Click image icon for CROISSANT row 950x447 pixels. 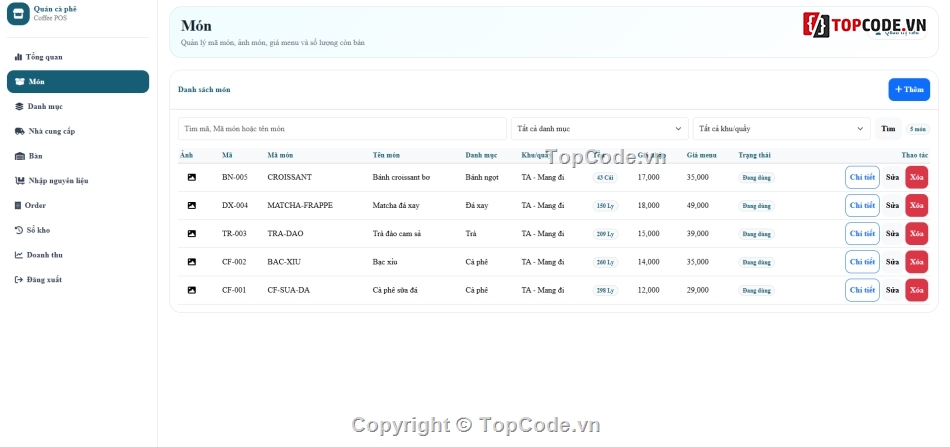[x=191, y=177]
